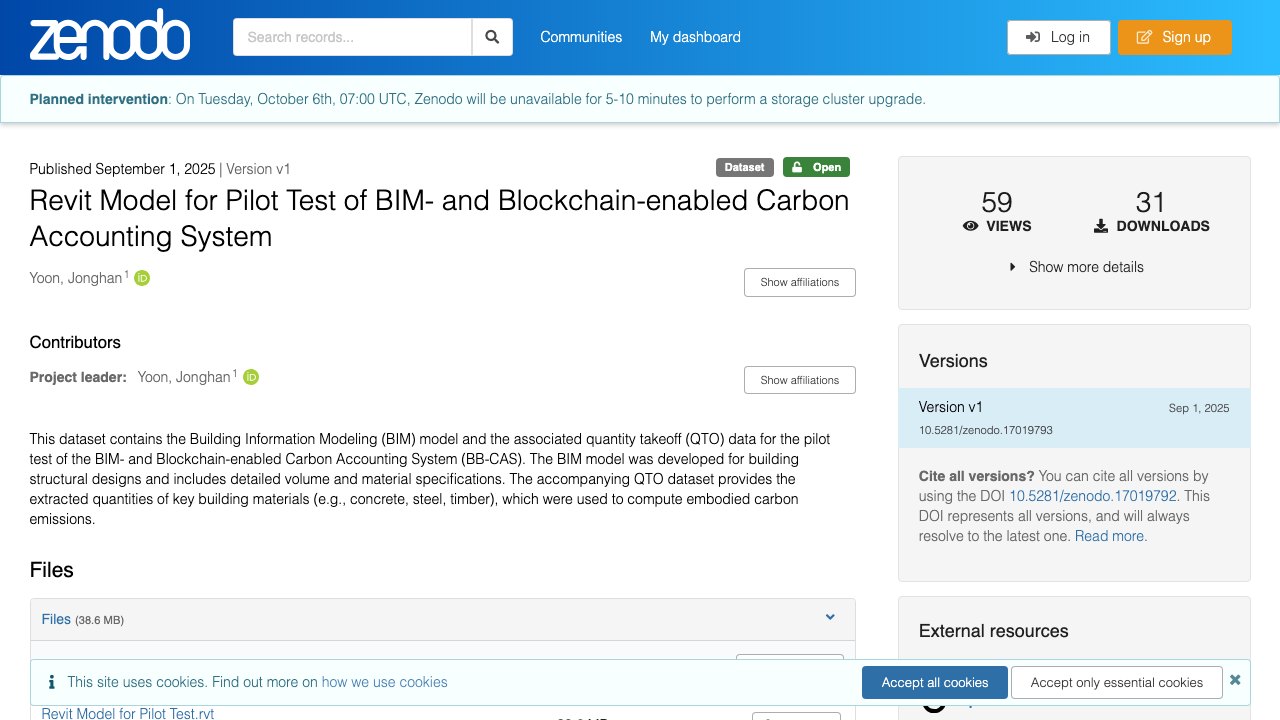Open the Communities menu item
Viewport: 1280px width, 720px height.
(581, 37)
